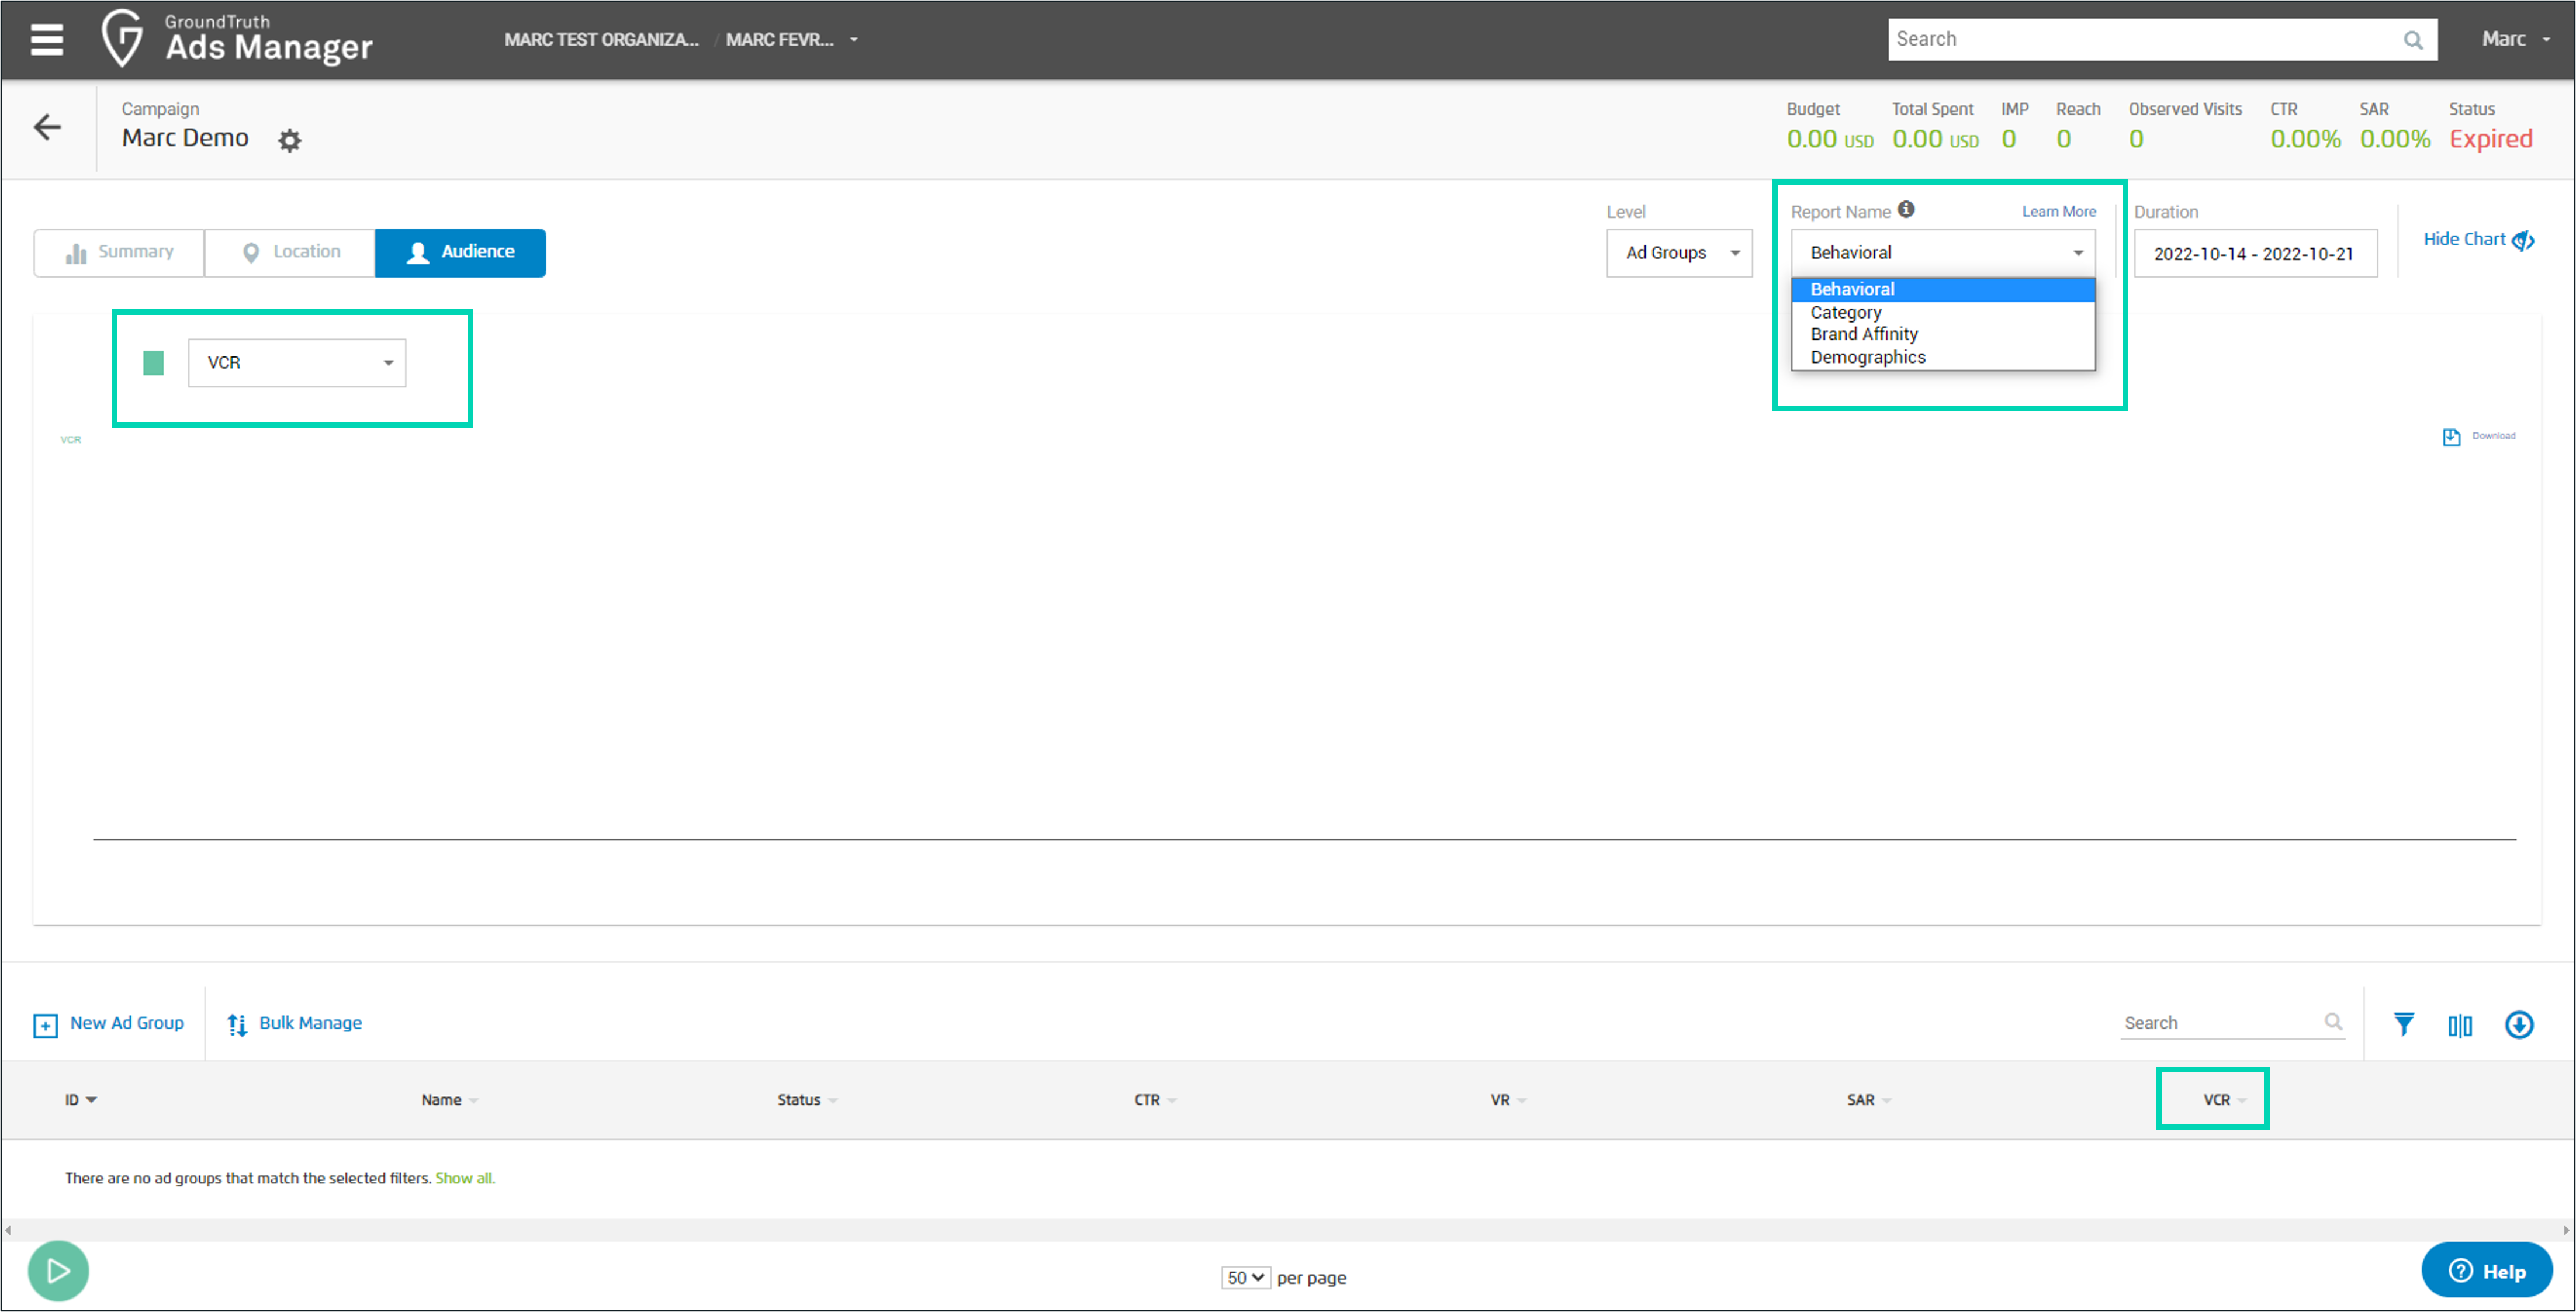The image size is (2576, 1312).
Task: Click the ad group search magnifier icon
Action: pyautogui.click(x=2333, y=1021)
